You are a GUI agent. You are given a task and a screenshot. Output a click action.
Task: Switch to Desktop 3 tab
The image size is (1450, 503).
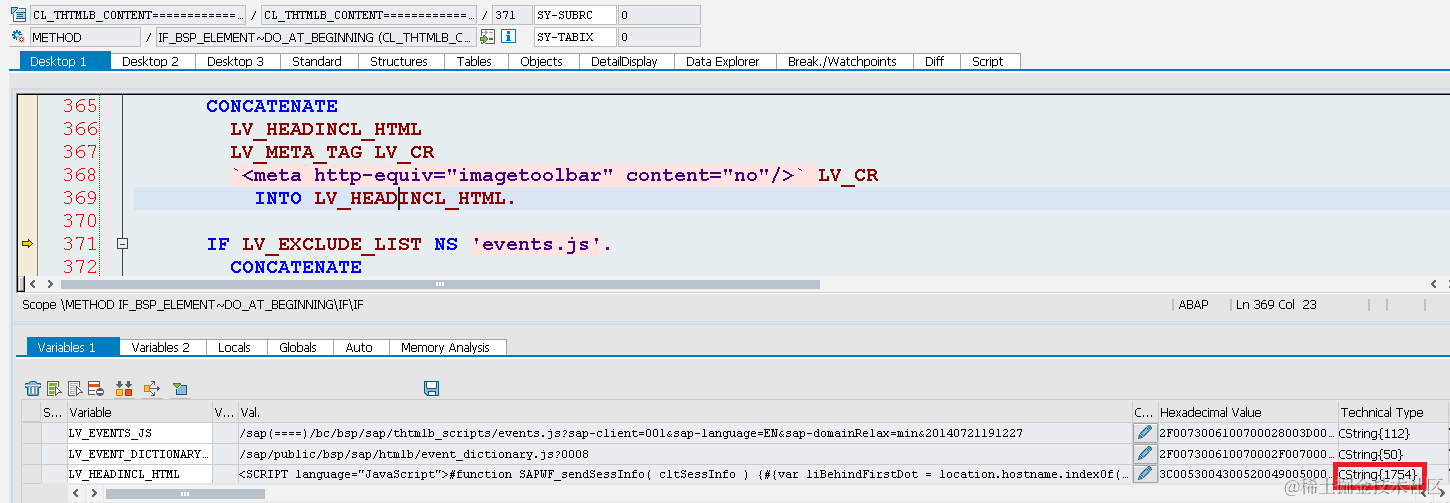pyautogui.click(x=236, y=61)
